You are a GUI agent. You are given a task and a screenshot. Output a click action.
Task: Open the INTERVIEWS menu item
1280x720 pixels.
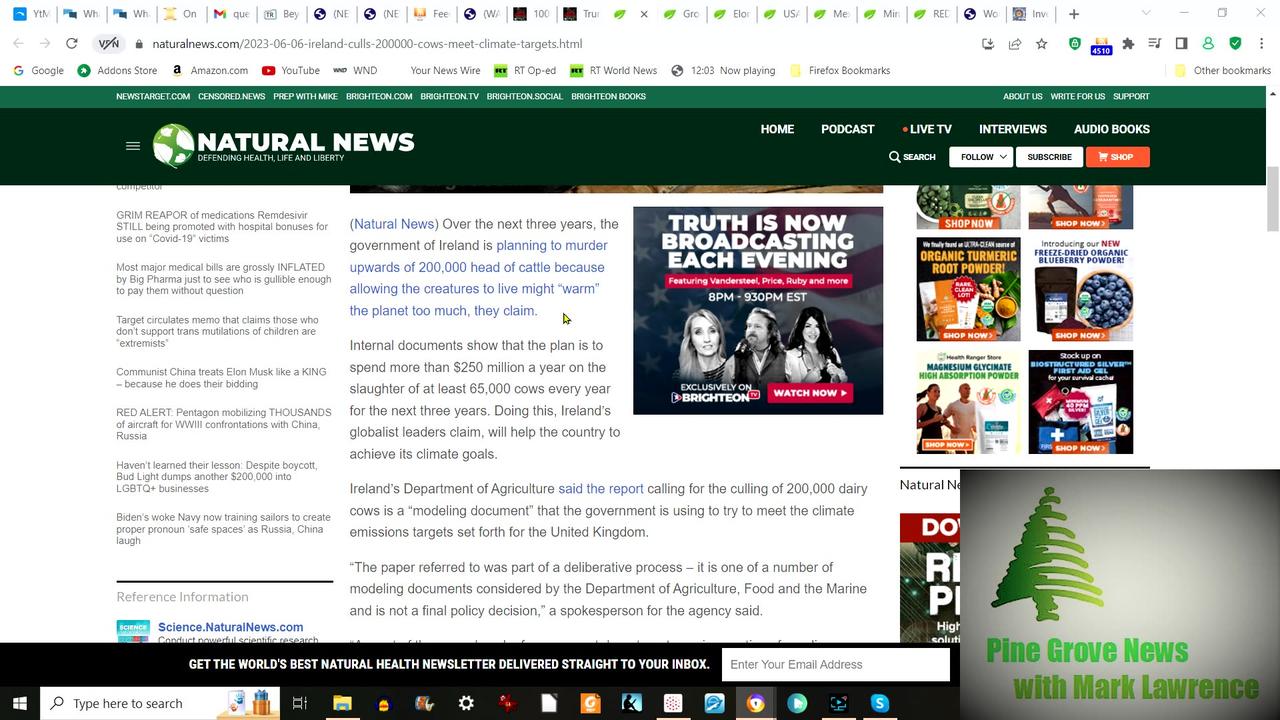click(x=1013, y=129)
